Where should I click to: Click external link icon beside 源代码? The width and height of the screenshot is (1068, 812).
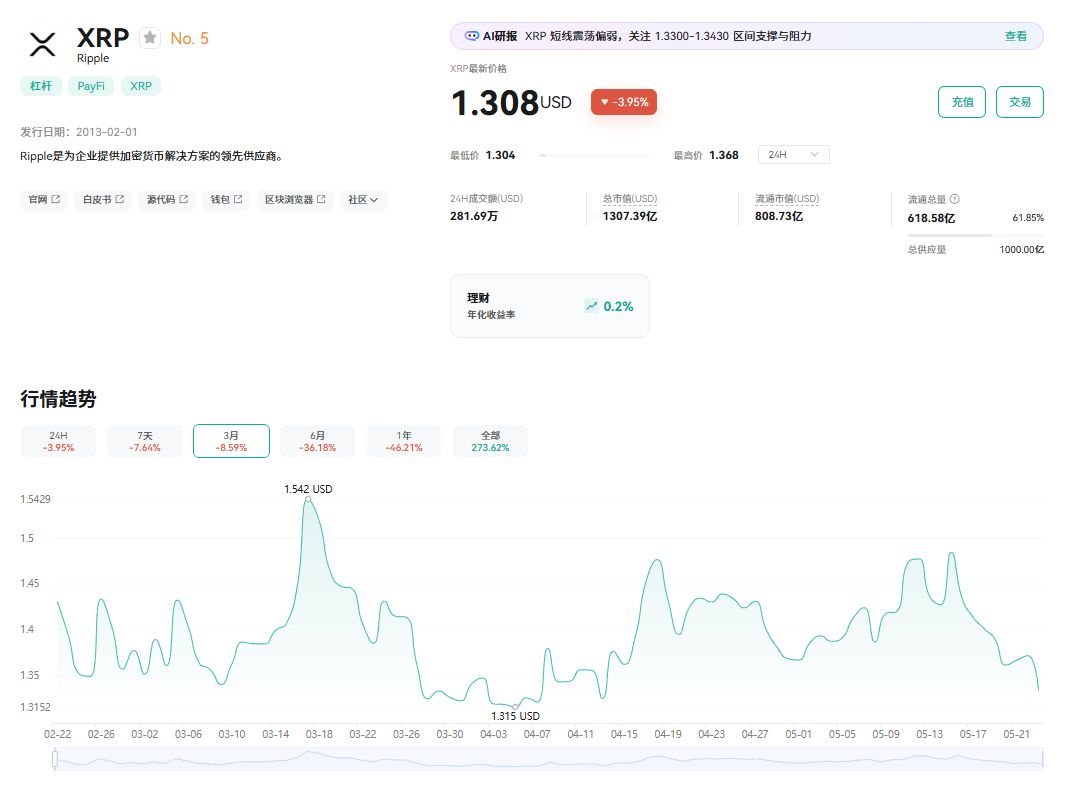coord(183,199)
